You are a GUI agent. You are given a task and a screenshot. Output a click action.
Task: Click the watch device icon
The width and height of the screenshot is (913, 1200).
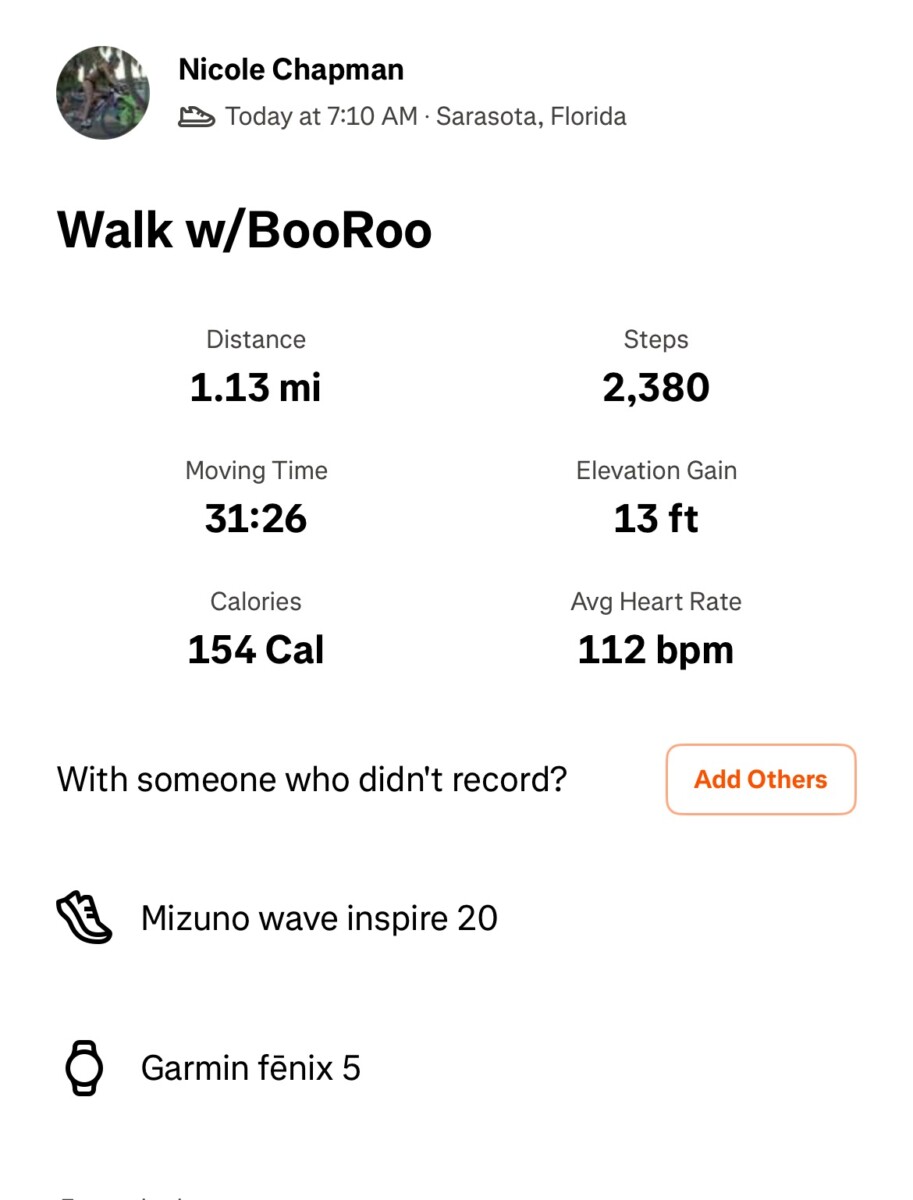click(x=84, y=1068)
